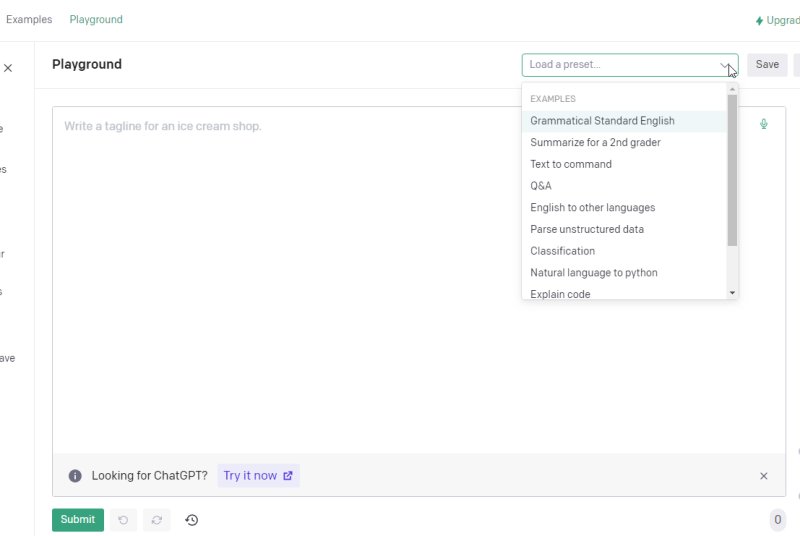Click the lightning Upgrade icon
The width and height of the screenshot is (800, 536).
[759, 21]
